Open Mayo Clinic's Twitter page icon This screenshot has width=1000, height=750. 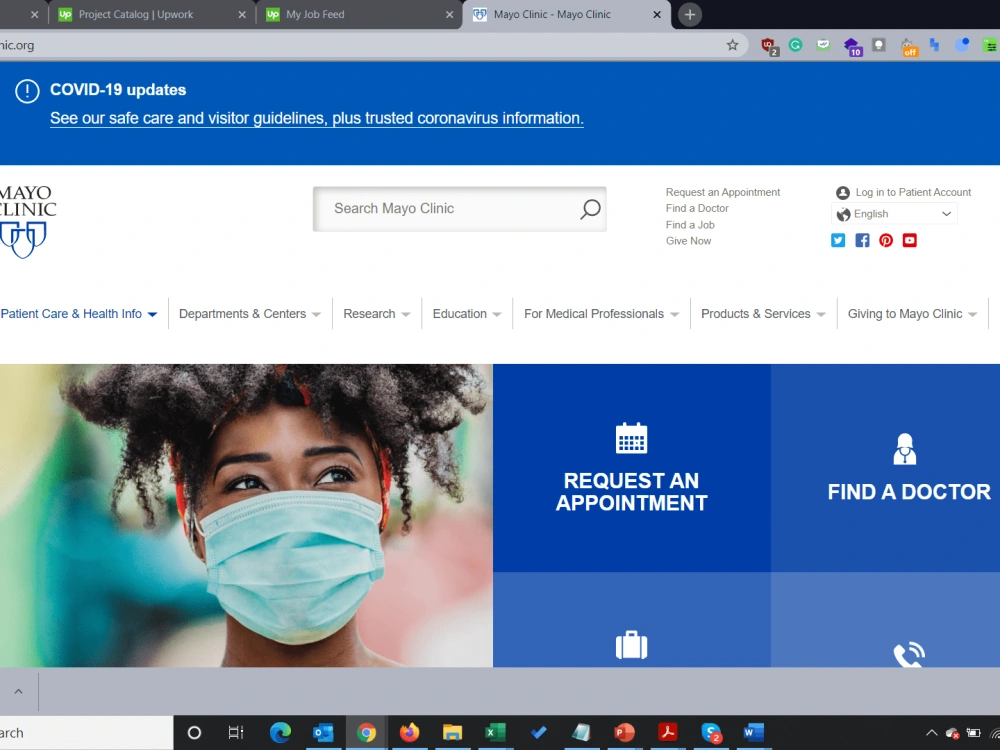point(838,240)
